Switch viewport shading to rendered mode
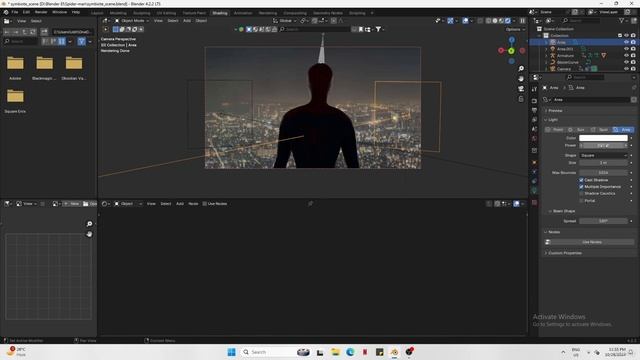640x360 pixels. pos(508,20)
